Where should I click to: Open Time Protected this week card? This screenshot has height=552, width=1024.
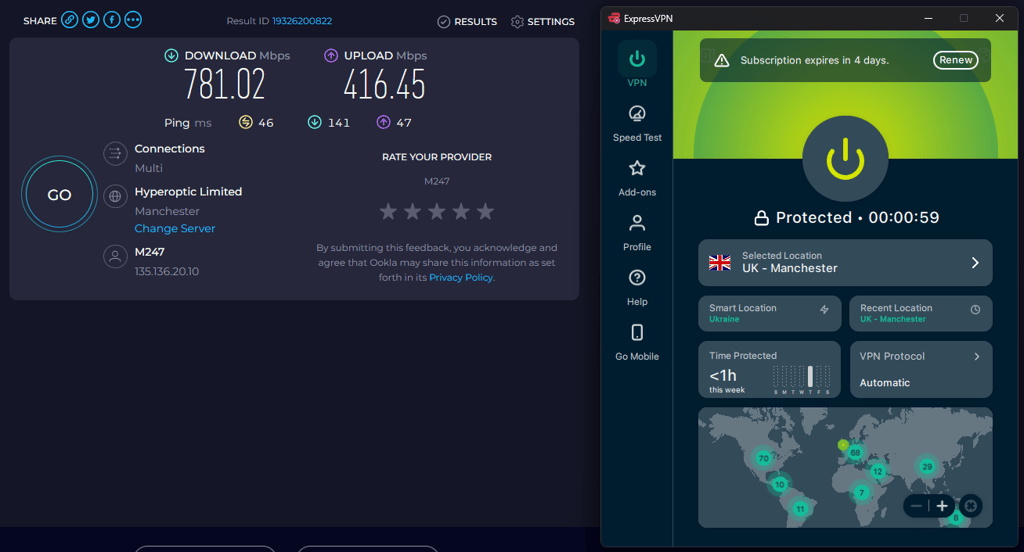pos(769,370)
